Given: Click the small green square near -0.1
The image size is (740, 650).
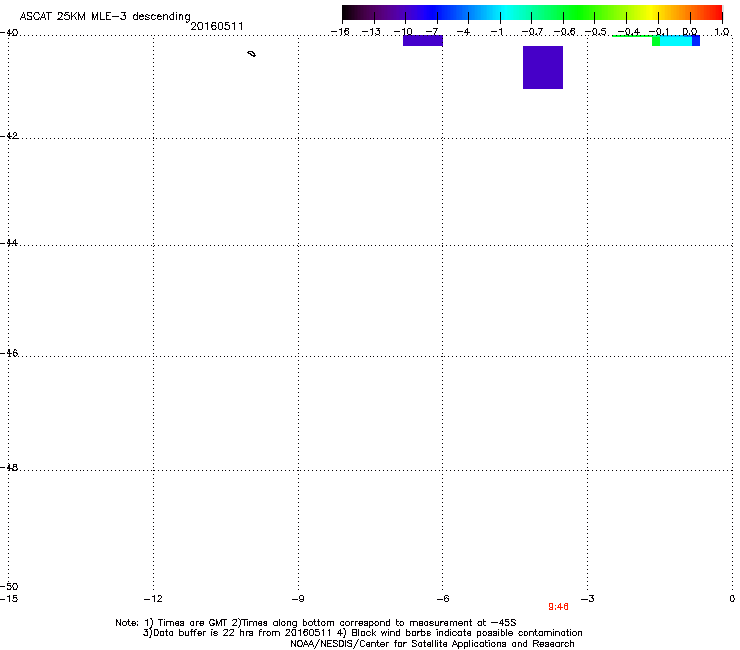Looking at the screenshot, I should 656,41.
